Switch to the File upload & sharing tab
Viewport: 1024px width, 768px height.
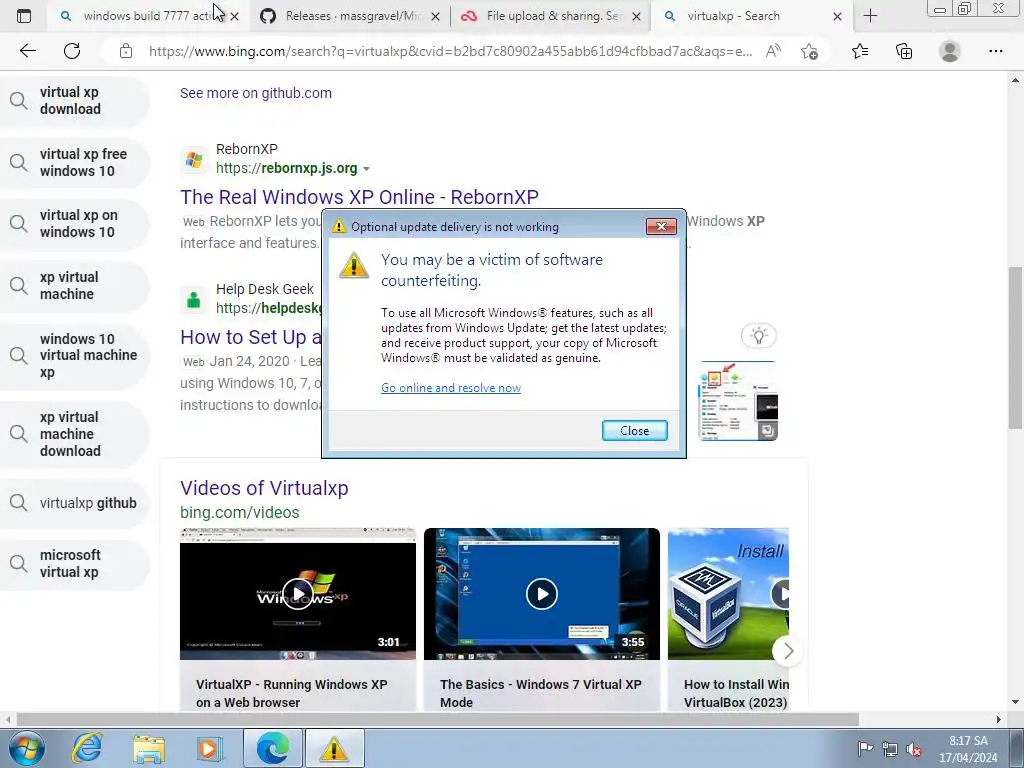coord(551,16)
